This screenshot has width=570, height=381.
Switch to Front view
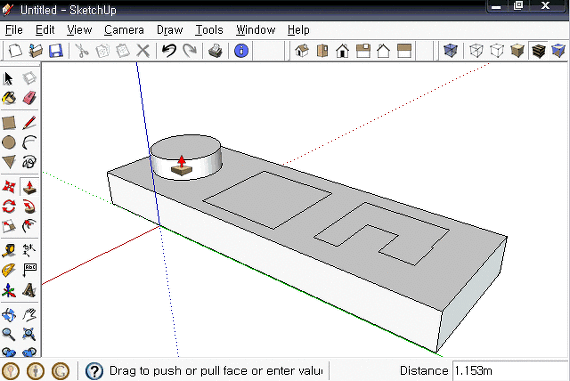pyautogui.click(x=342, y=51)
